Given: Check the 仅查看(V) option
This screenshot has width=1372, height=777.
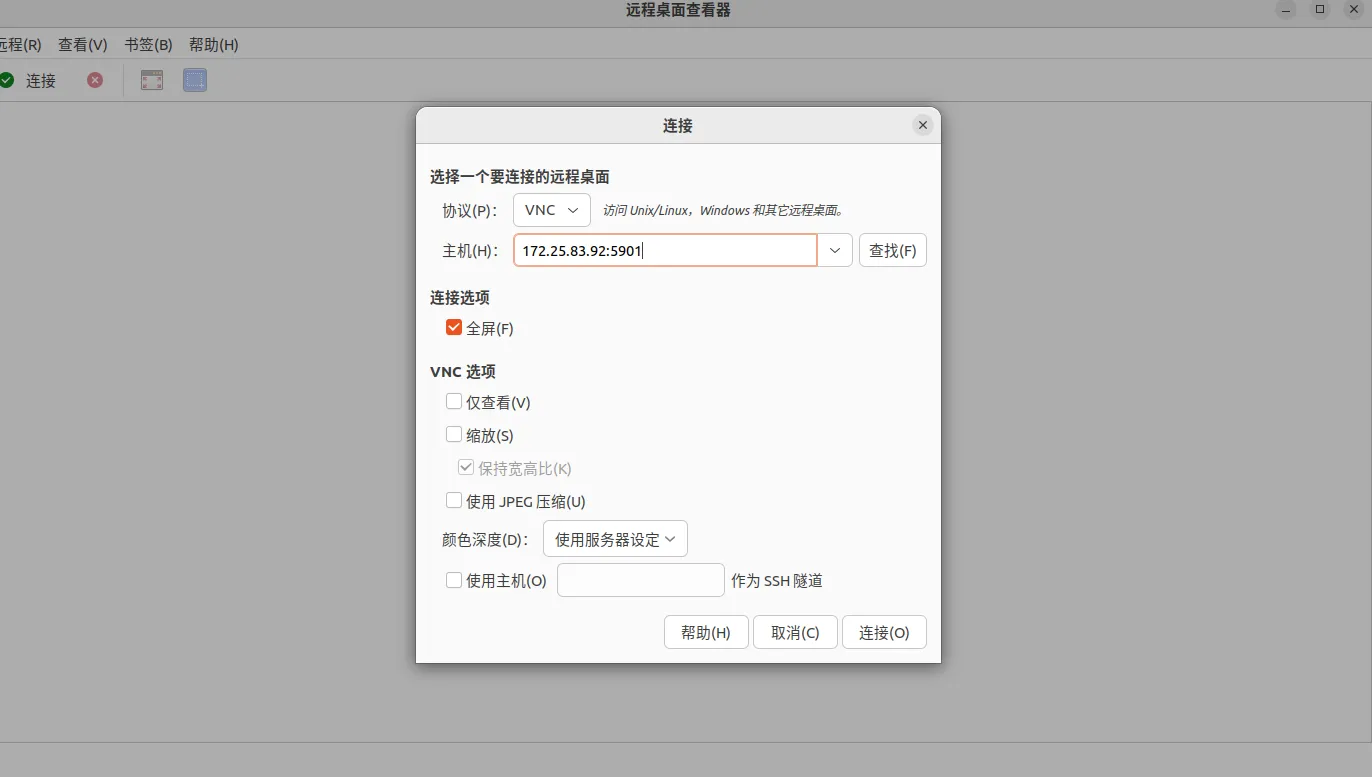Looking at the screenshot, I should pos(453,400).
